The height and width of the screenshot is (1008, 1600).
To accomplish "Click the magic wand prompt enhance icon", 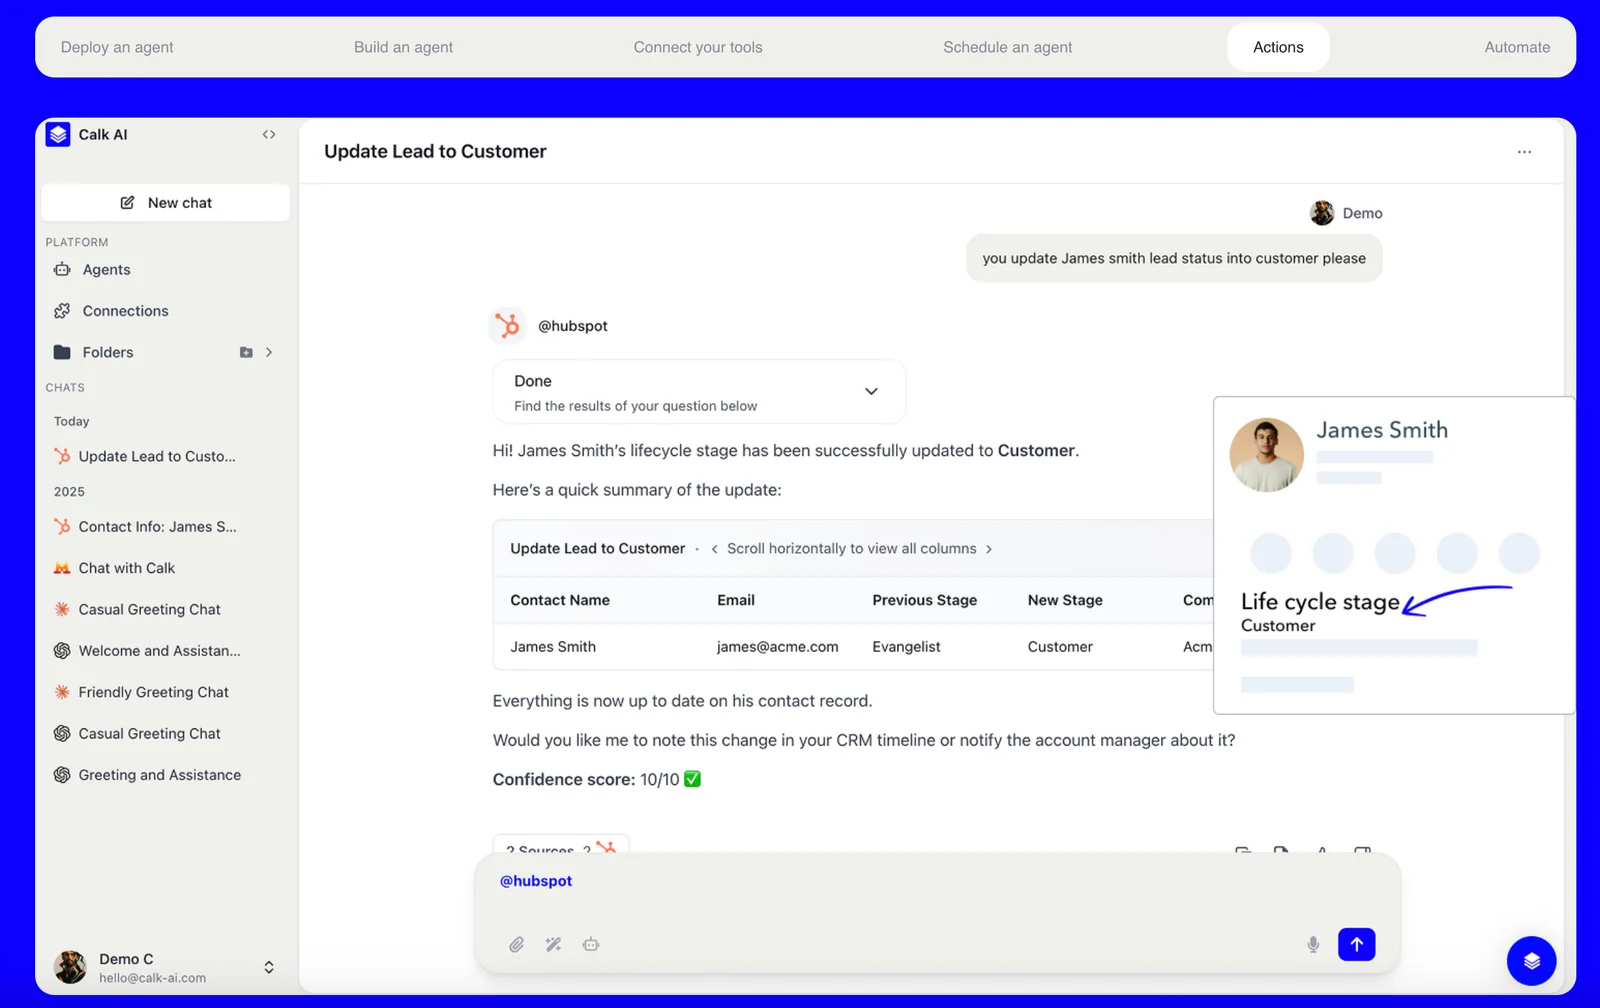I will 553,944.
